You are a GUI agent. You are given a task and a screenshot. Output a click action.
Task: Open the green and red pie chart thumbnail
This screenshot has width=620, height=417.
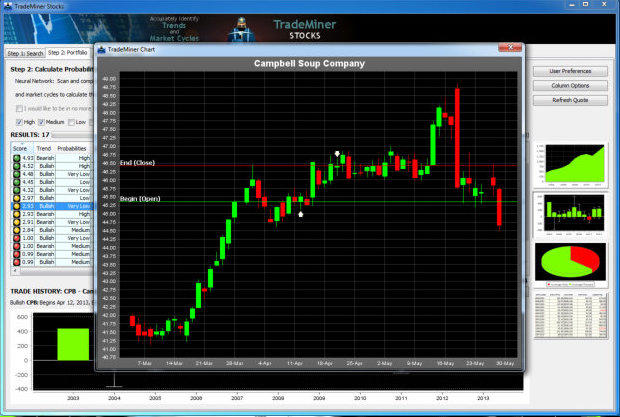click(571, 264)
